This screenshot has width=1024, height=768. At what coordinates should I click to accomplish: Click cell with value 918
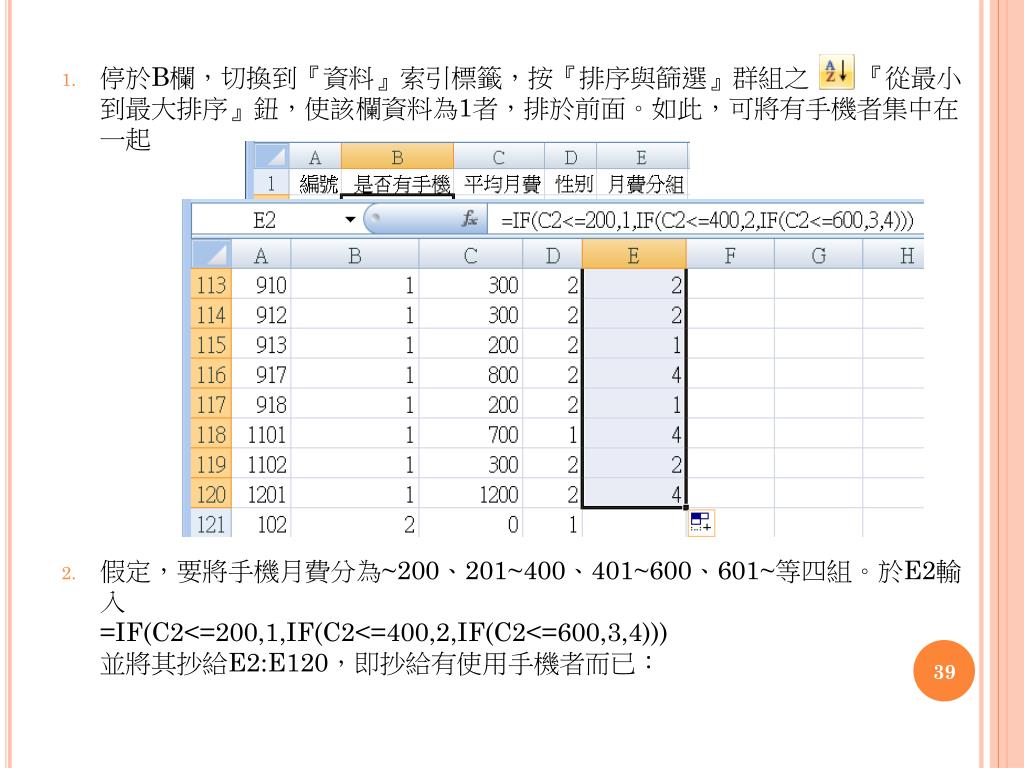click(x=261, y=404)
